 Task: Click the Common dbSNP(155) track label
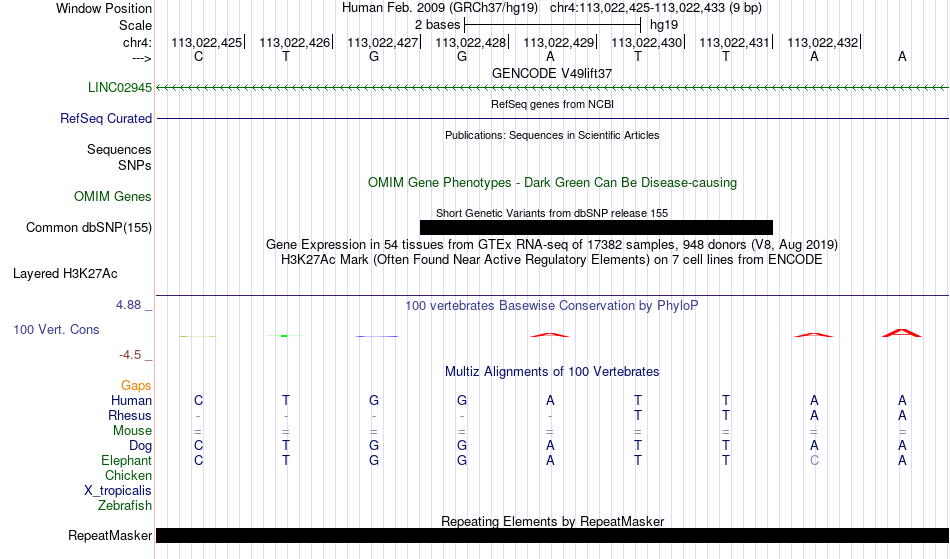click(x=89, y=228)
